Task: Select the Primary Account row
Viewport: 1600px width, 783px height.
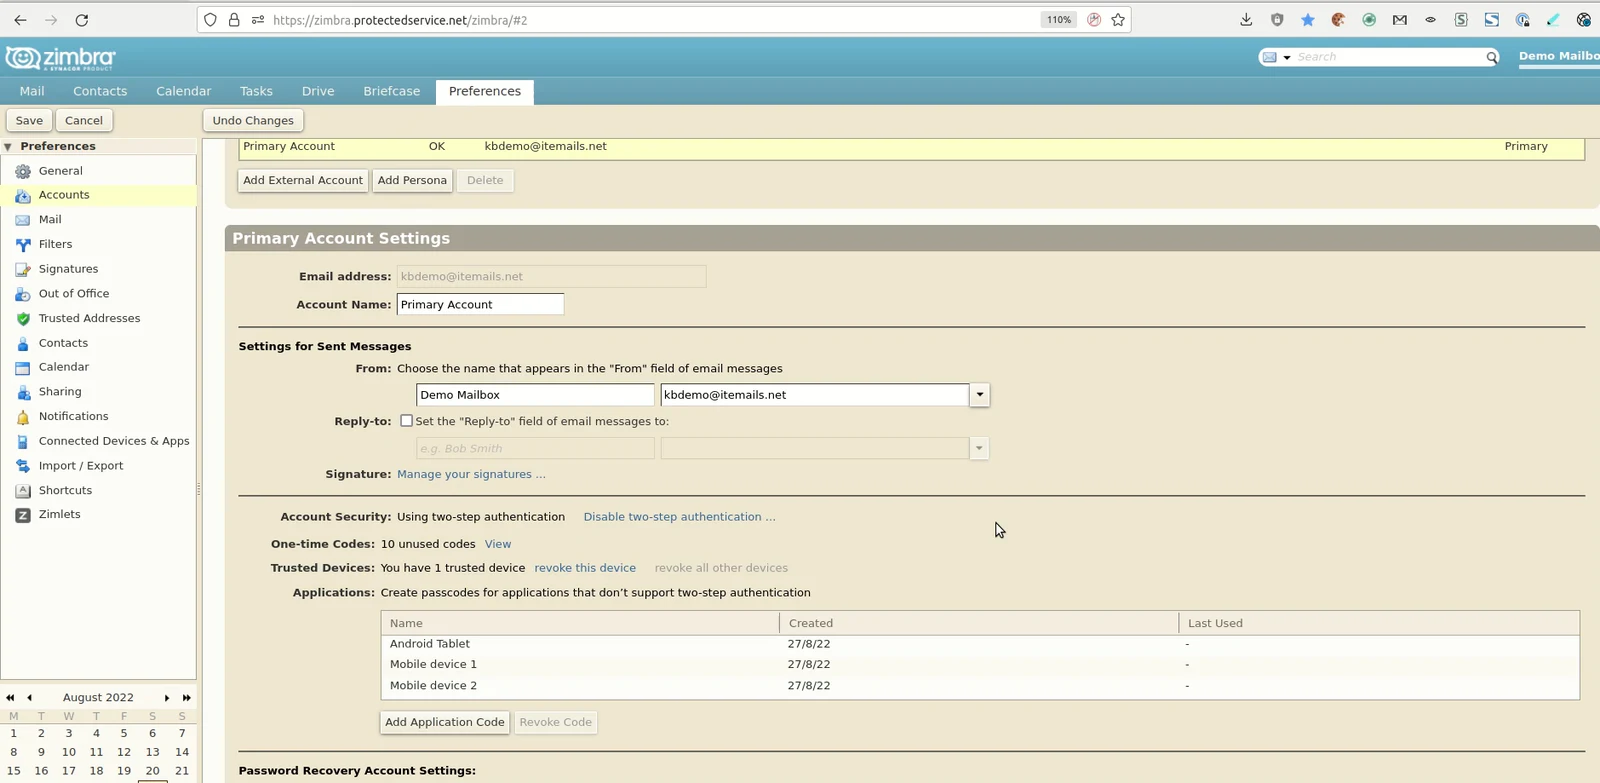Action: pyautogui.click(x=912, y=147)
